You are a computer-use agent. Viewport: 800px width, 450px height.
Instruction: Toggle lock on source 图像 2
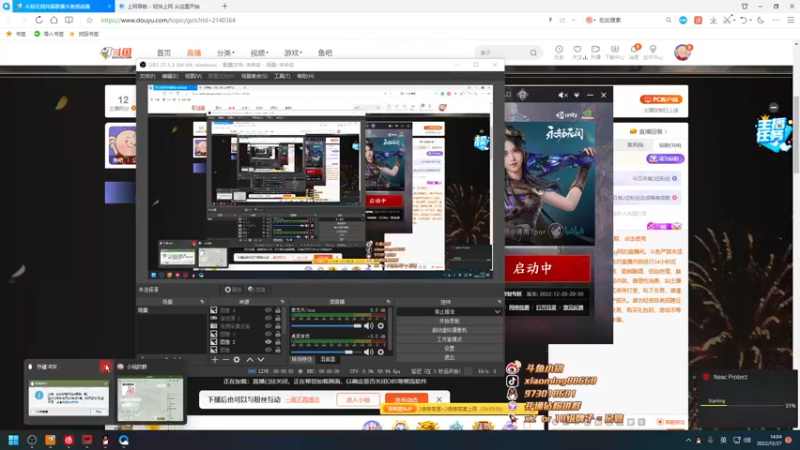pyautogui.click(x=278, y=342)
